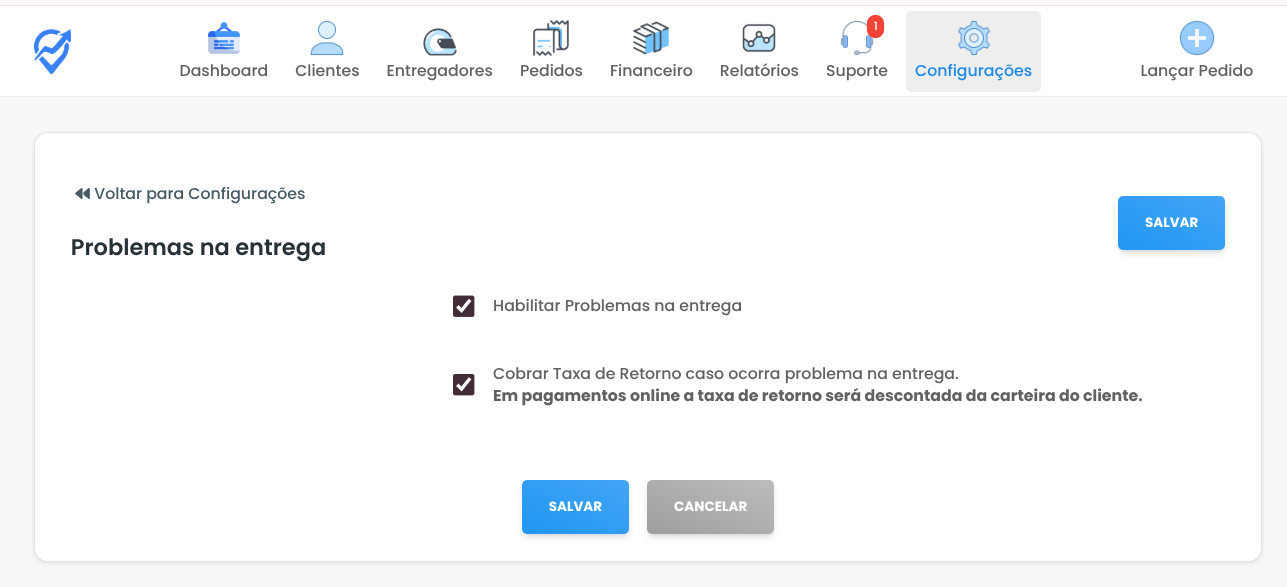Screen dimensions: 1287x587
Task: Click the Lançar Pedido plus icon
Action: pyautogui.click(x=1196, y=40)
